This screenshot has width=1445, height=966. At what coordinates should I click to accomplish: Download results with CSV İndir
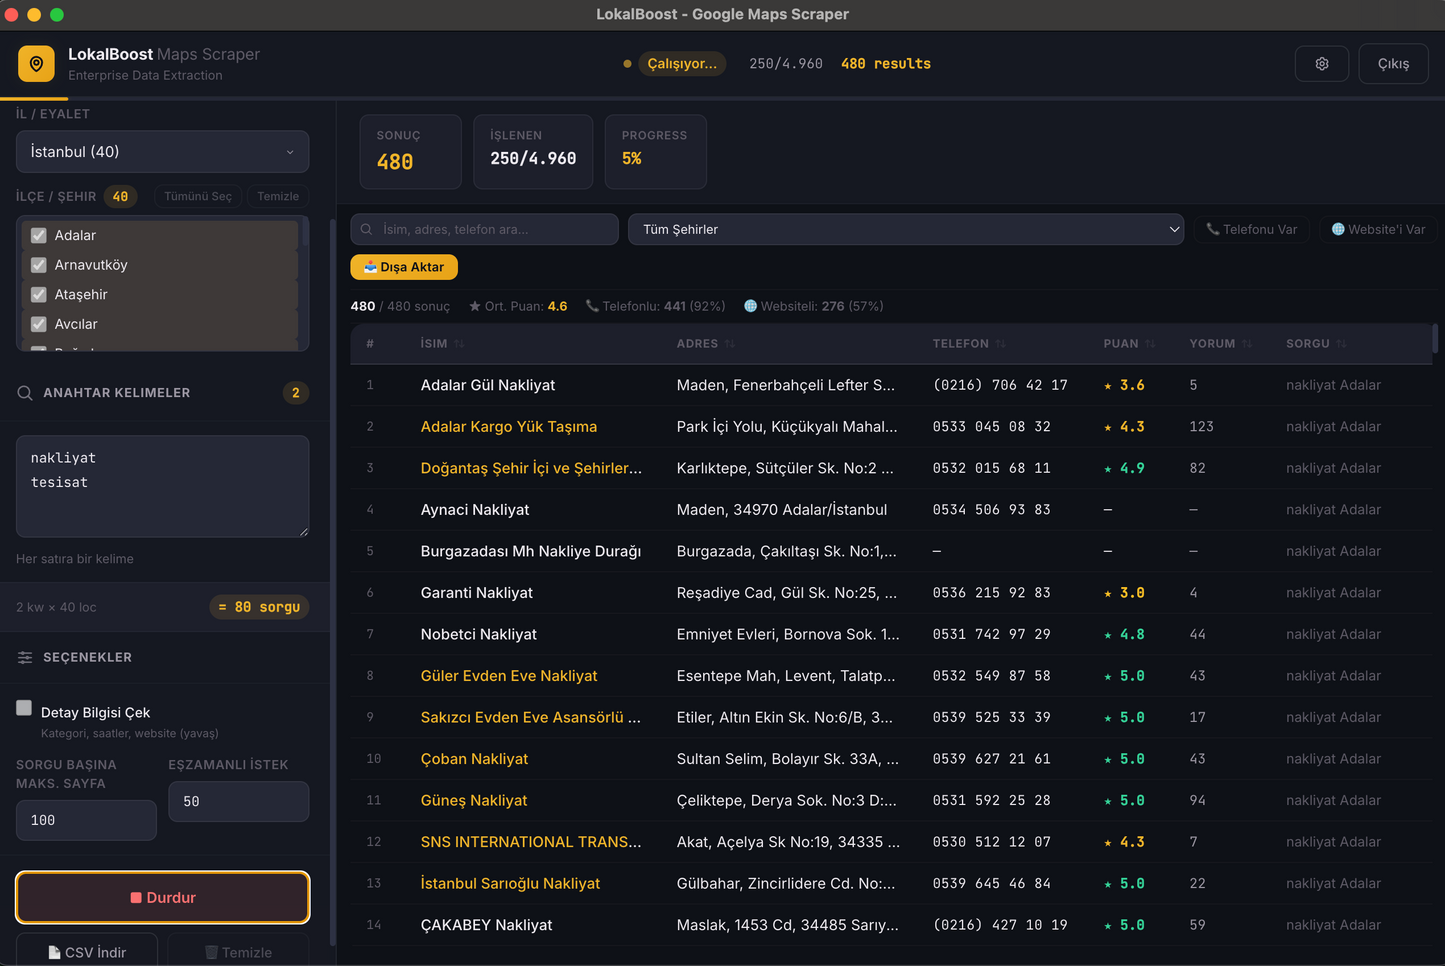[x=87, y=952]
